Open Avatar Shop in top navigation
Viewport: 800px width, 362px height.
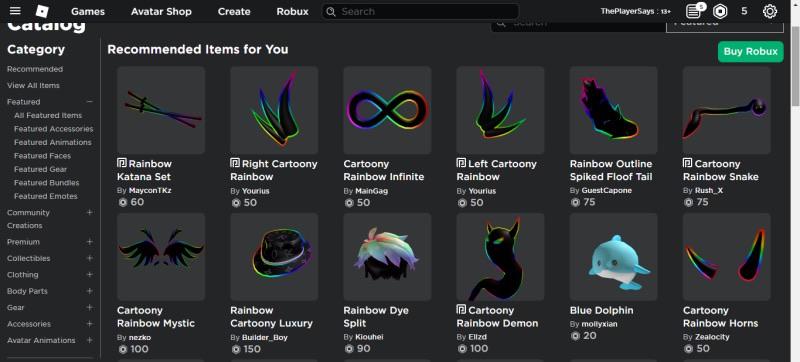click(x=161, y=11)
